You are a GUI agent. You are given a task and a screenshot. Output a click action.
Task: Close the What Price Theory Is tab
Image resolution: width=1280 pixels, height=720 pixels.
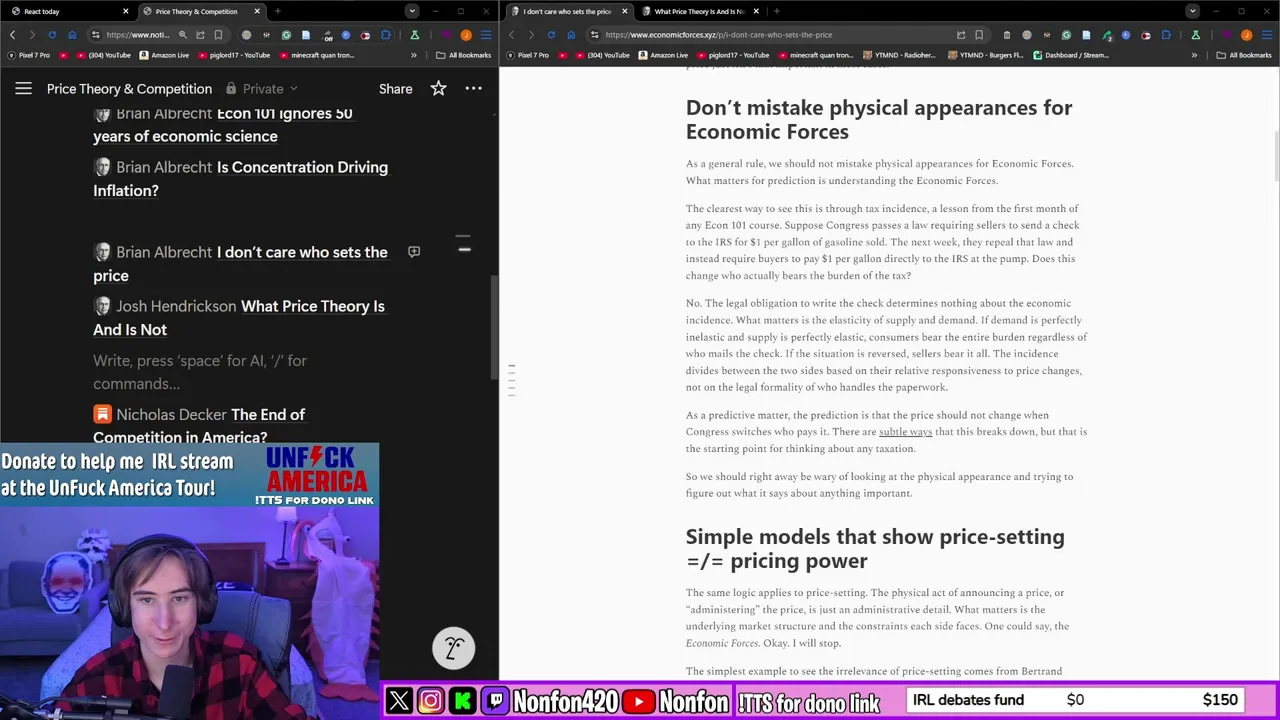pyautogui.click(x=756, y=11)
